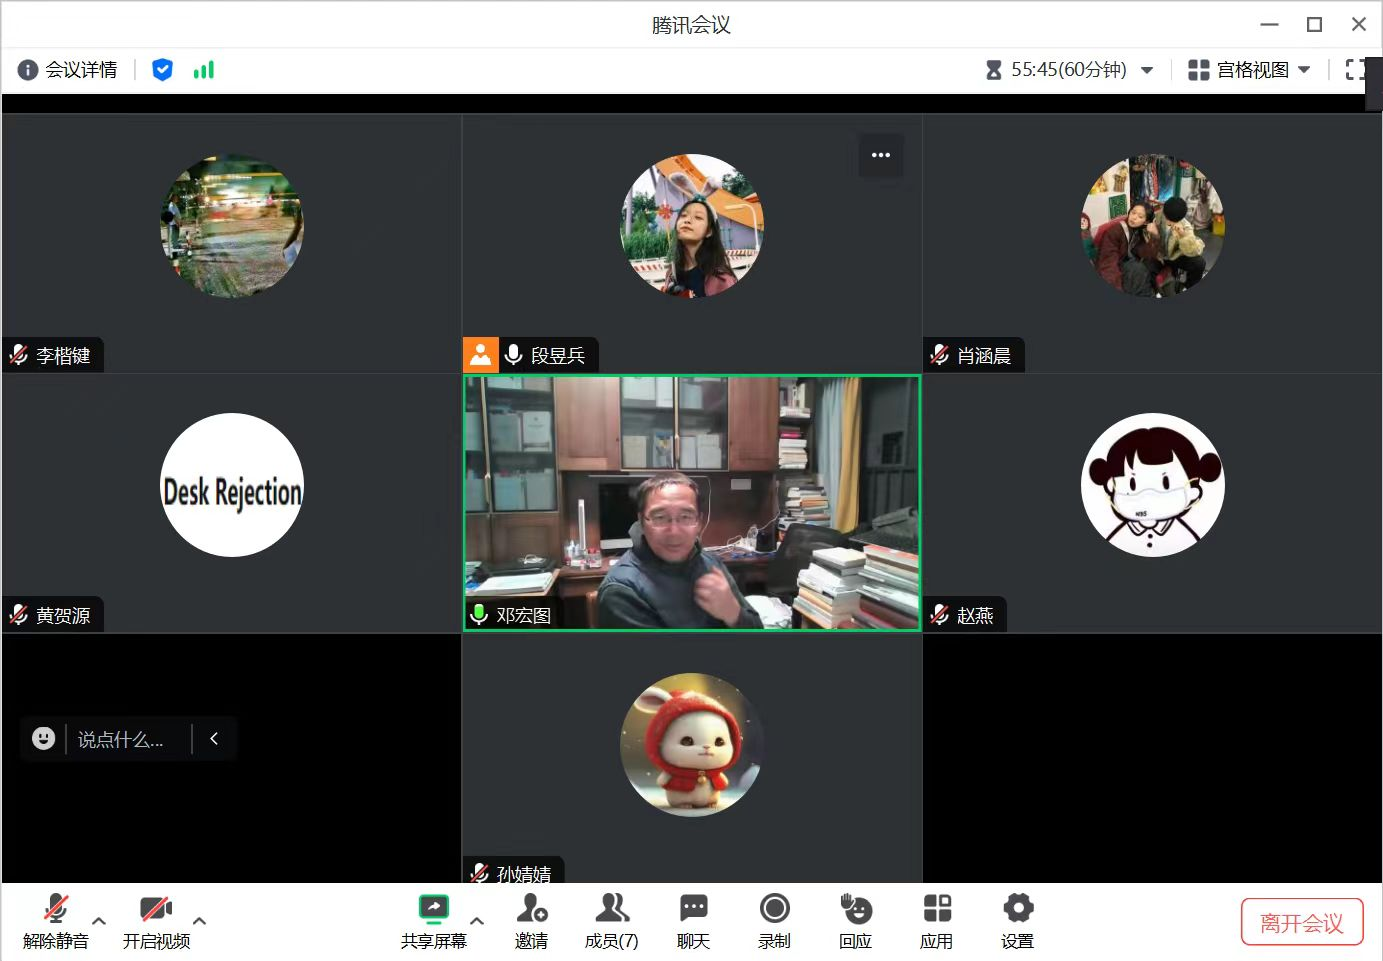Open the 聊天 chat panel

[693, 921]
